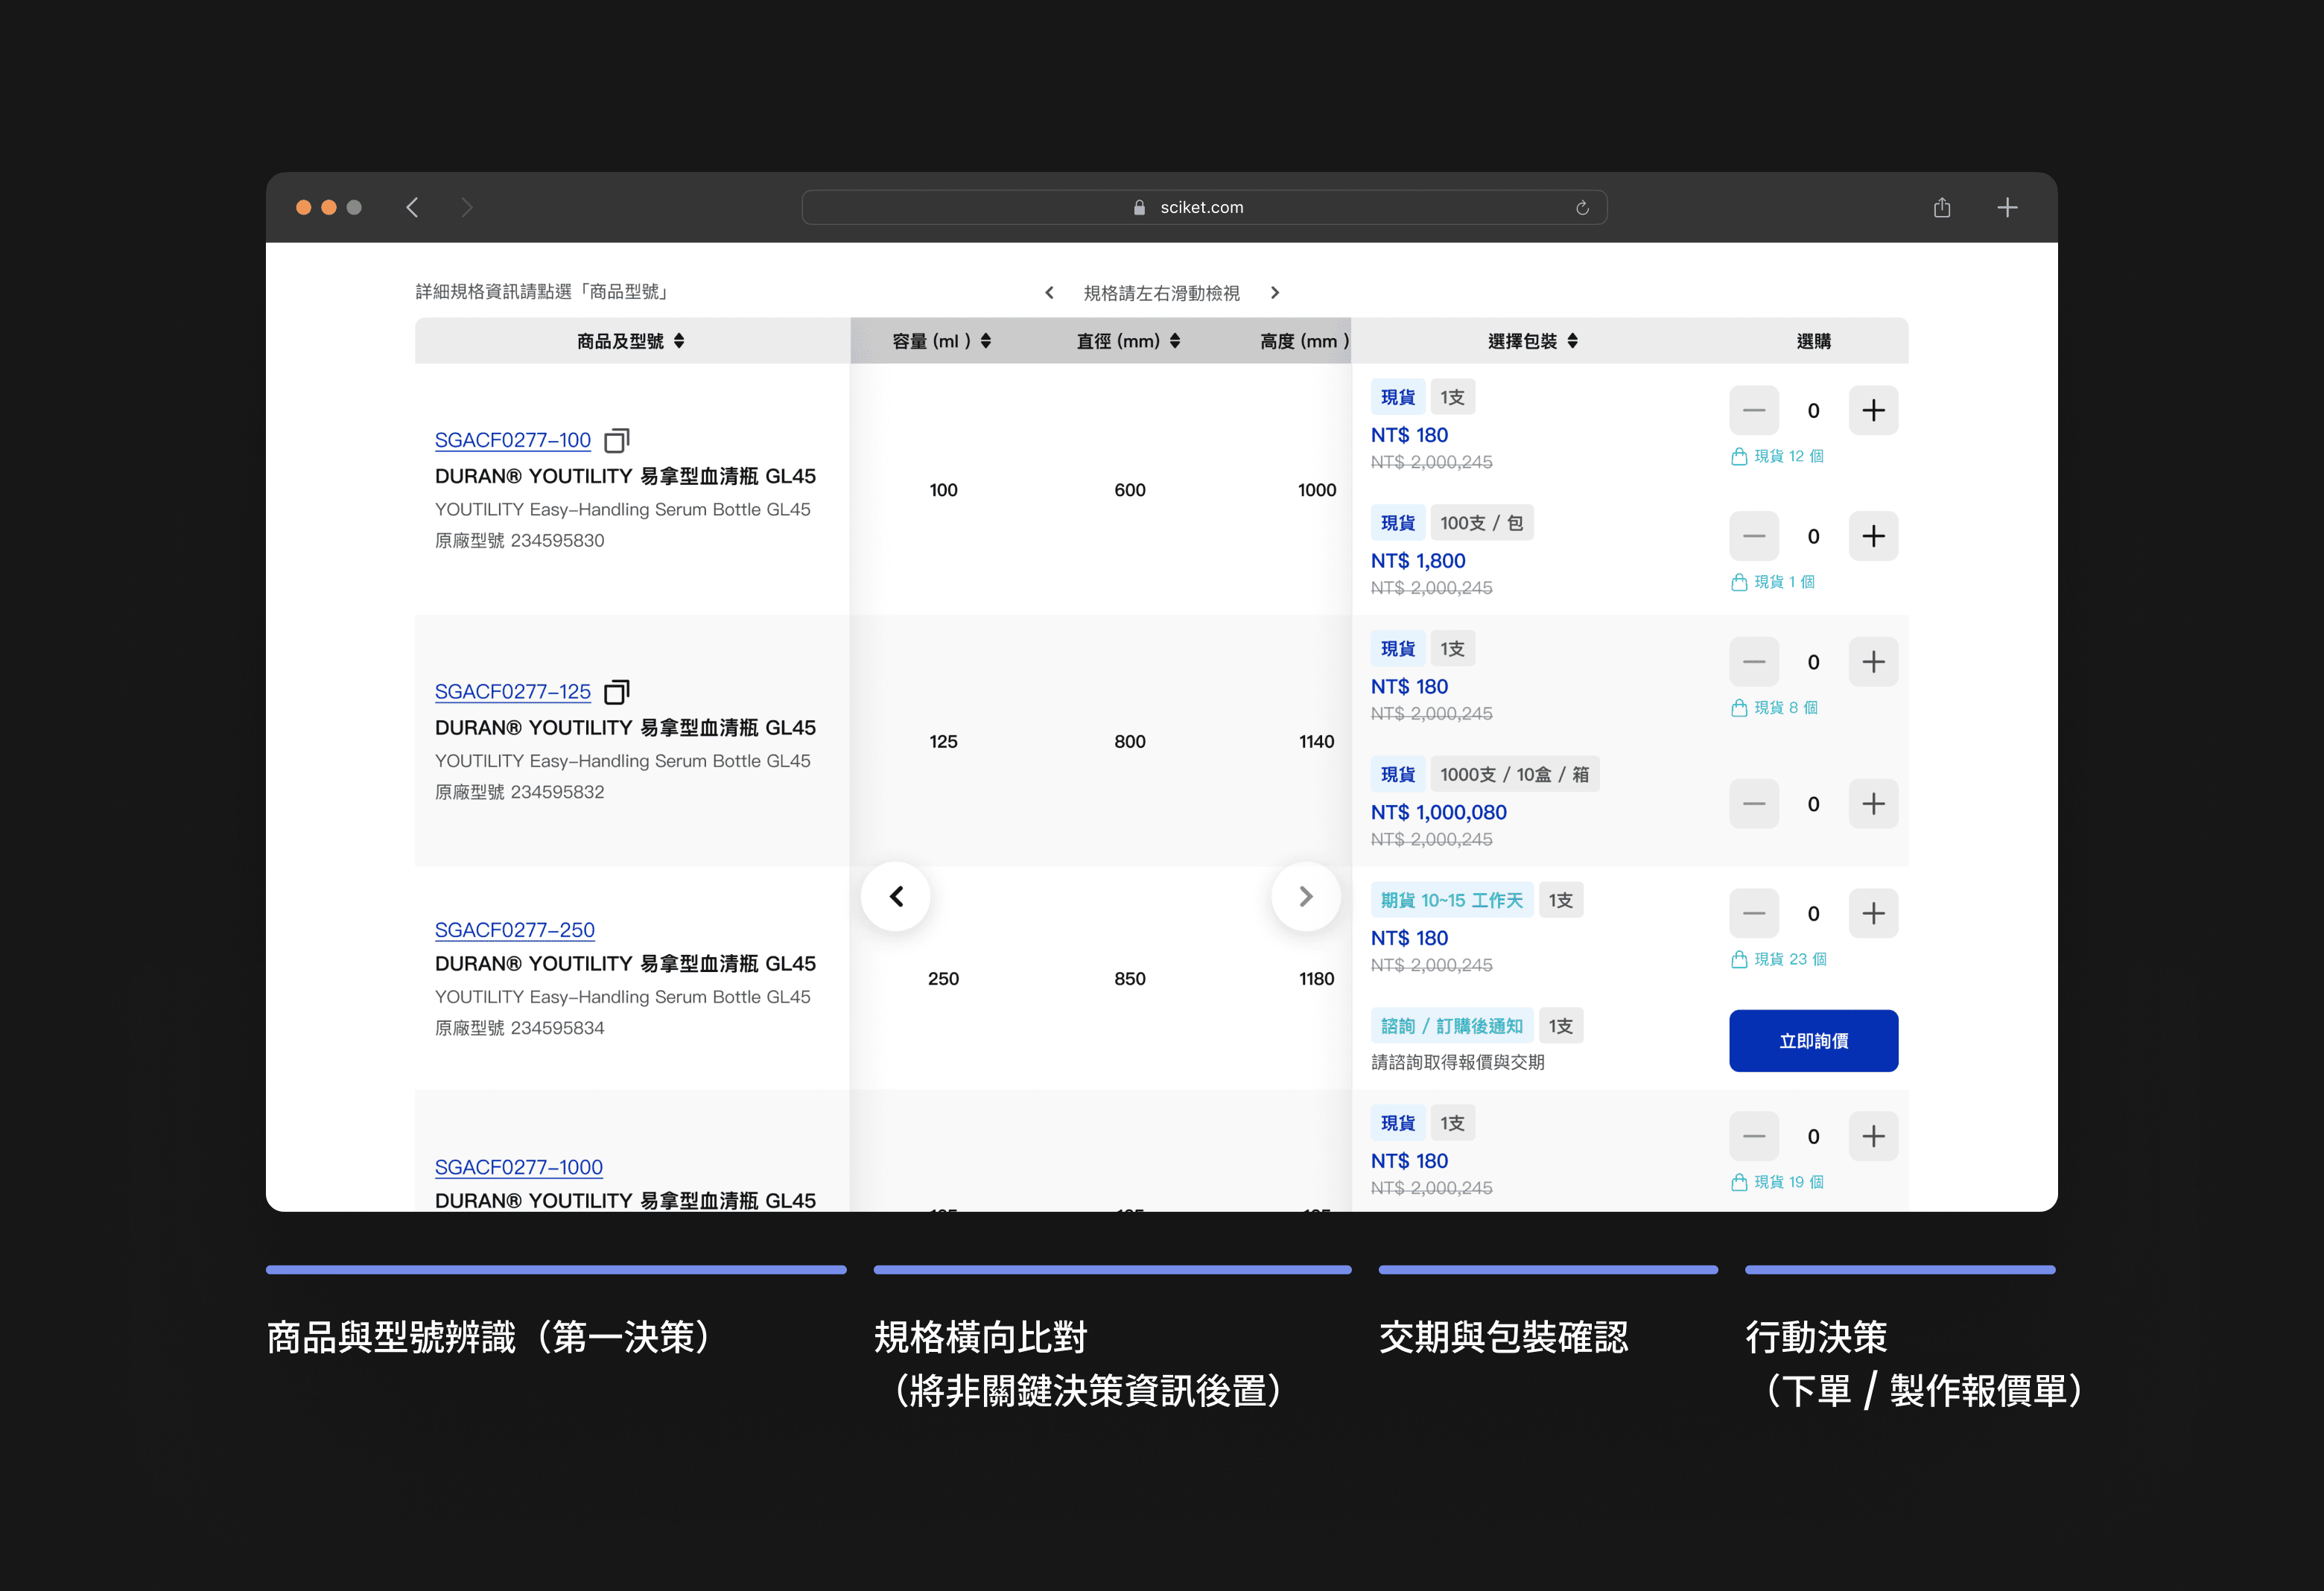Decrease quantity for 1000支/10盒/箱 package

pos(1753,804)
